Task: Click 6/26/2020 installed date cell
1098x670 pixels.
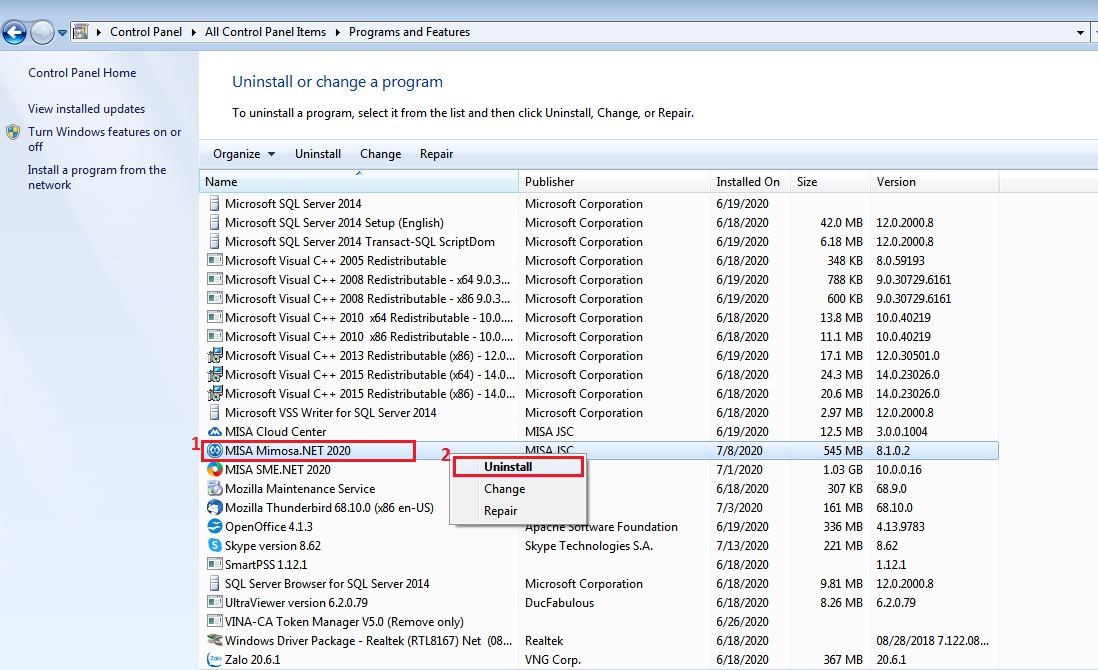Action: point(742,622)
